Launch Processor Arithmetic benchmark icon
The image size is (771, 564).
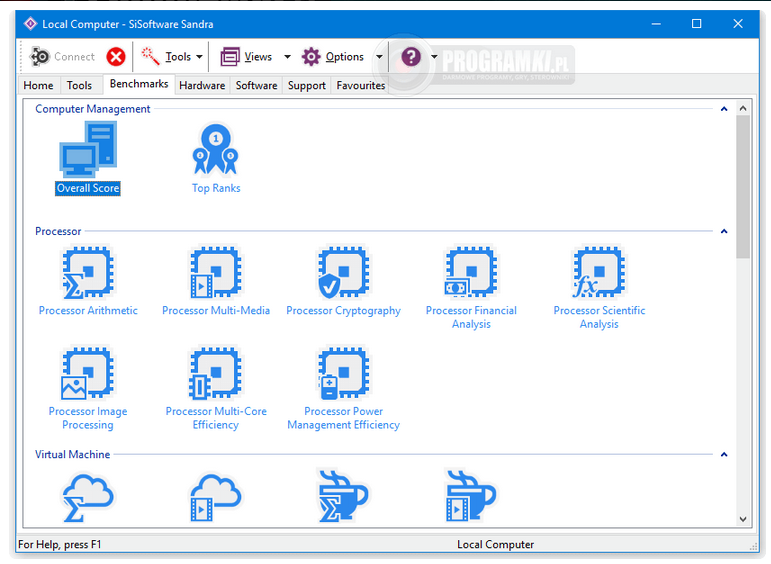(88, 273)
